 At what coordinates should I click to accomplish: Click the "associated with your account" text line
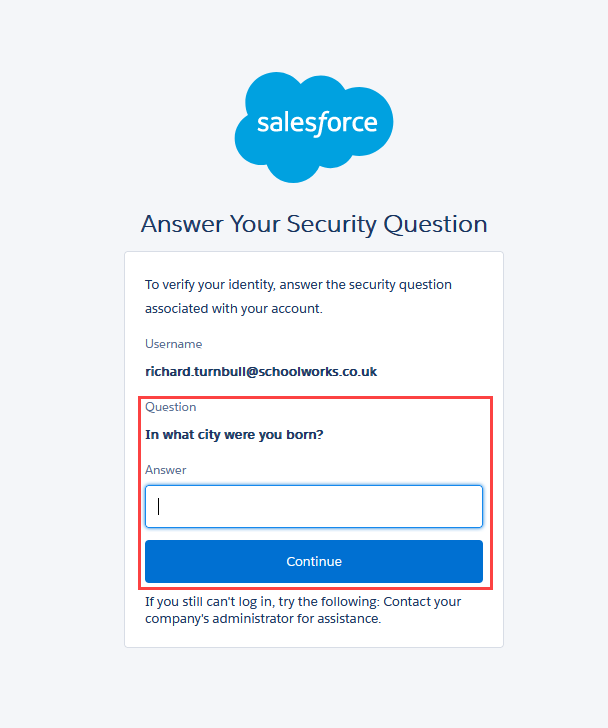pyautogui.click(x=233, y=309)
